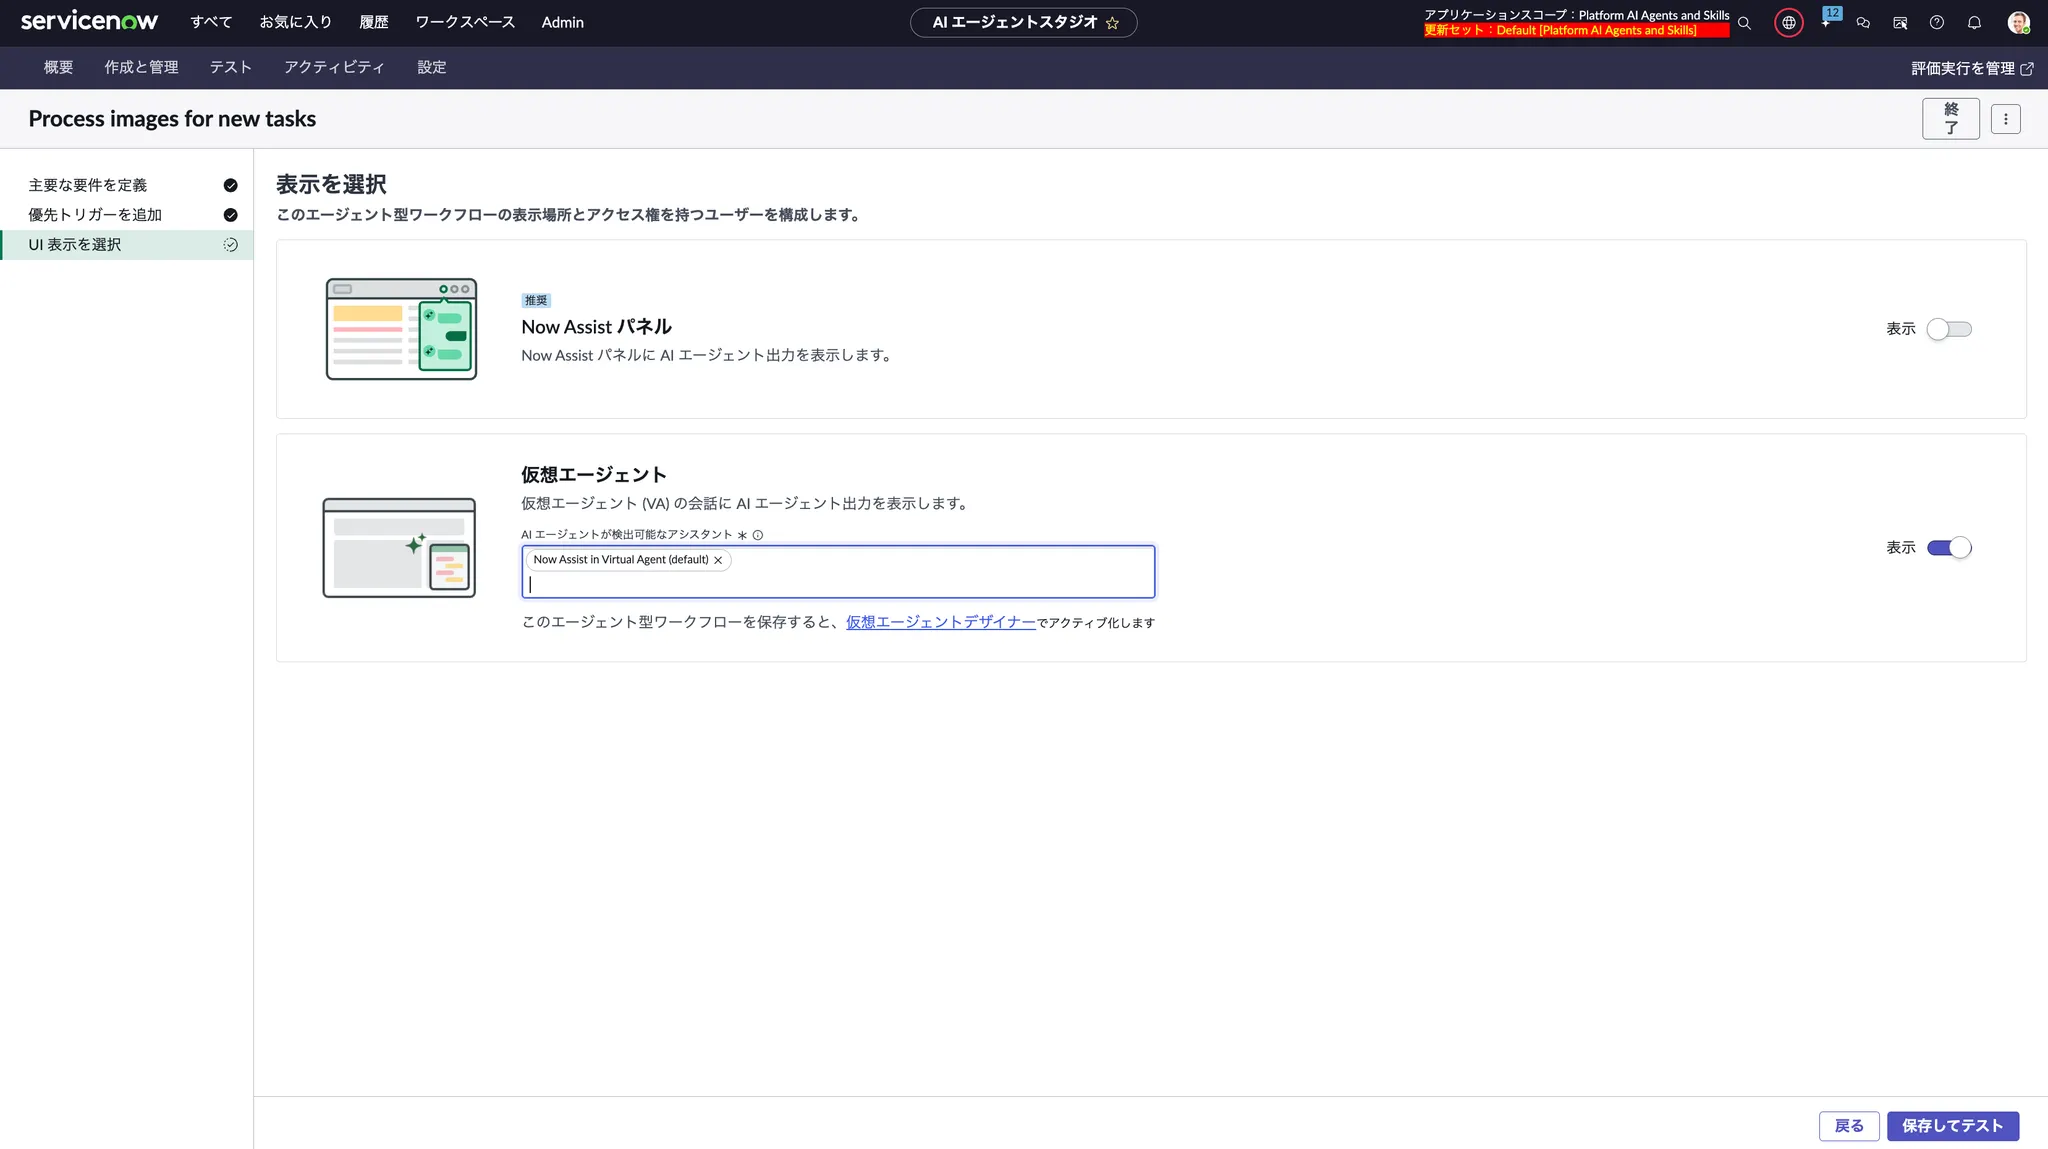The height and width of the screenshot is (1149, 2048).
Task: Open the notifications bell
Action: click(x=1974, y=23)
